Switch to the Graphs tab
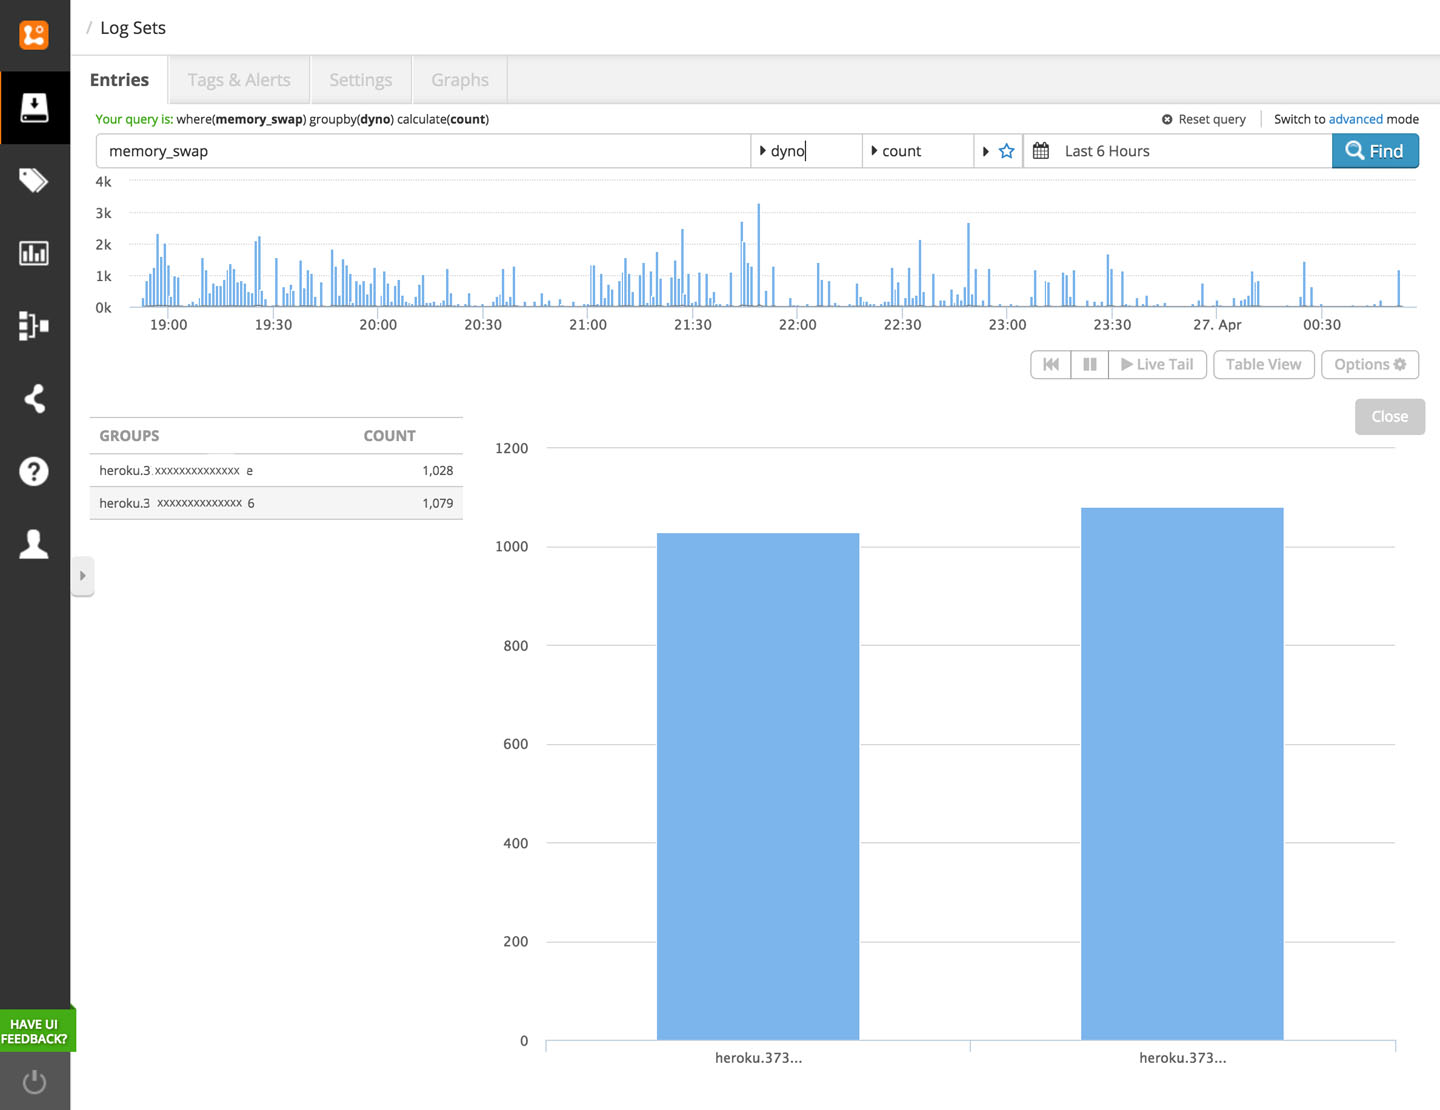 pyautogui.click(x=460, y=80)
